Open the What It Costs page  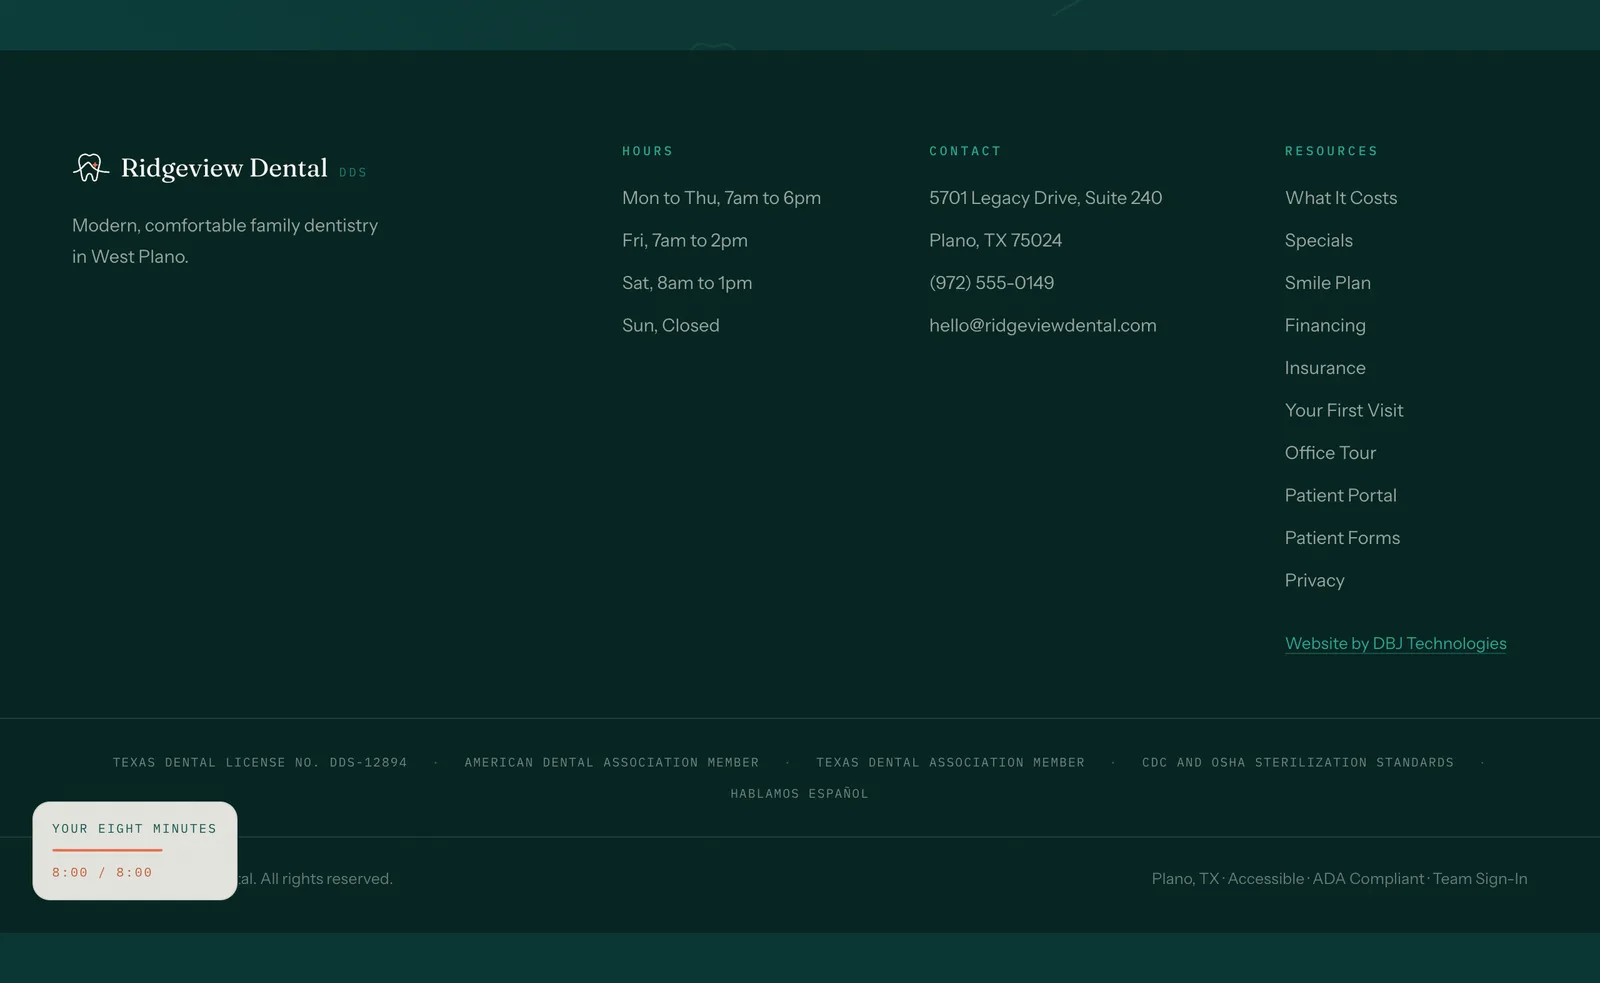coord(1341,198)
